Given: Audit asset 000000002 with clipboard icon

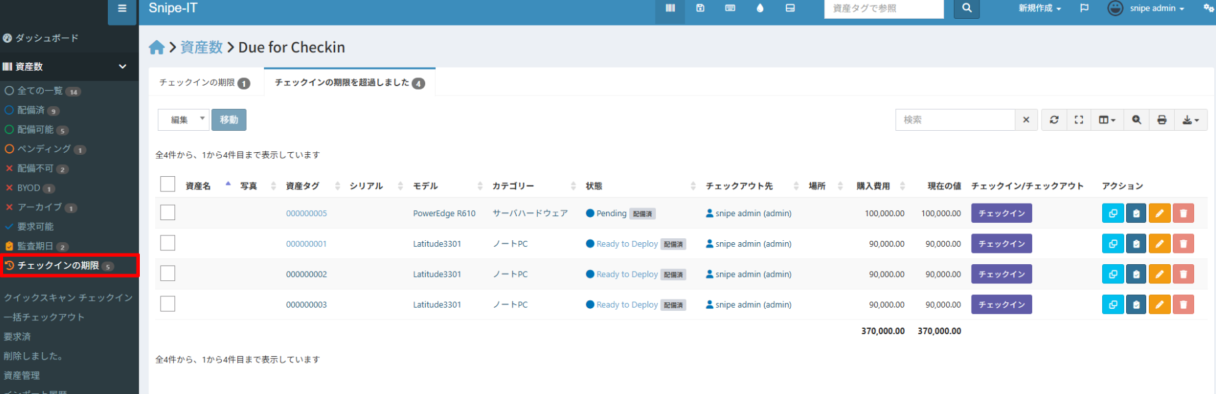Looking at the screenshot, I should tap(1136, 274).
